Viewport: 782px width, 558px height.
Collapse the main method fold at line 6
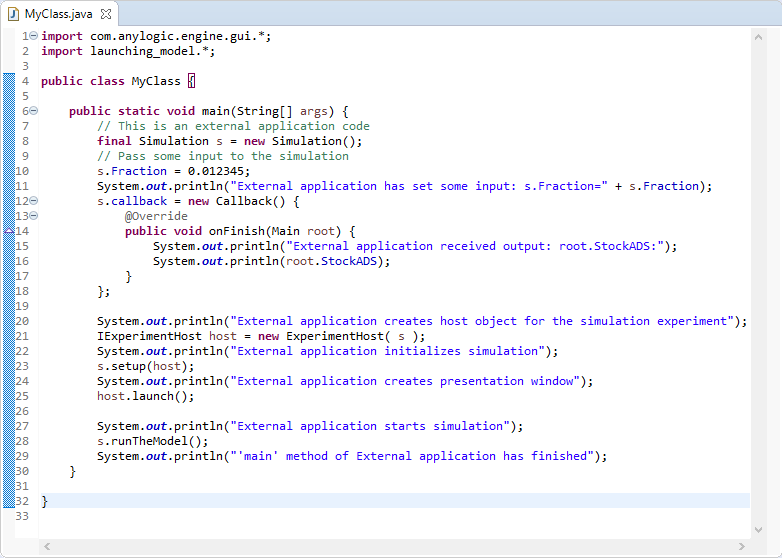pyautogui.click(x=33, y=111)
